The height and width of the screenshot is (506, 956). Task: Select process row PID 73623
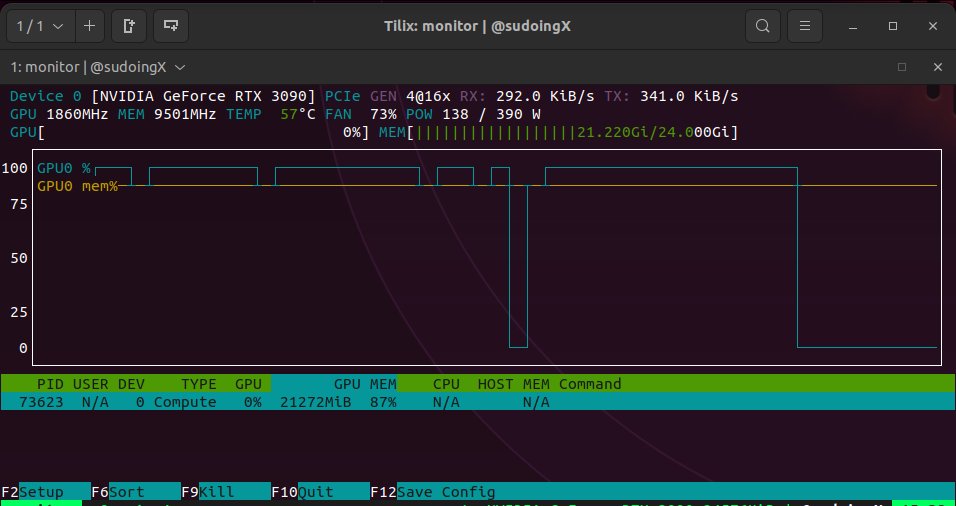478,402
